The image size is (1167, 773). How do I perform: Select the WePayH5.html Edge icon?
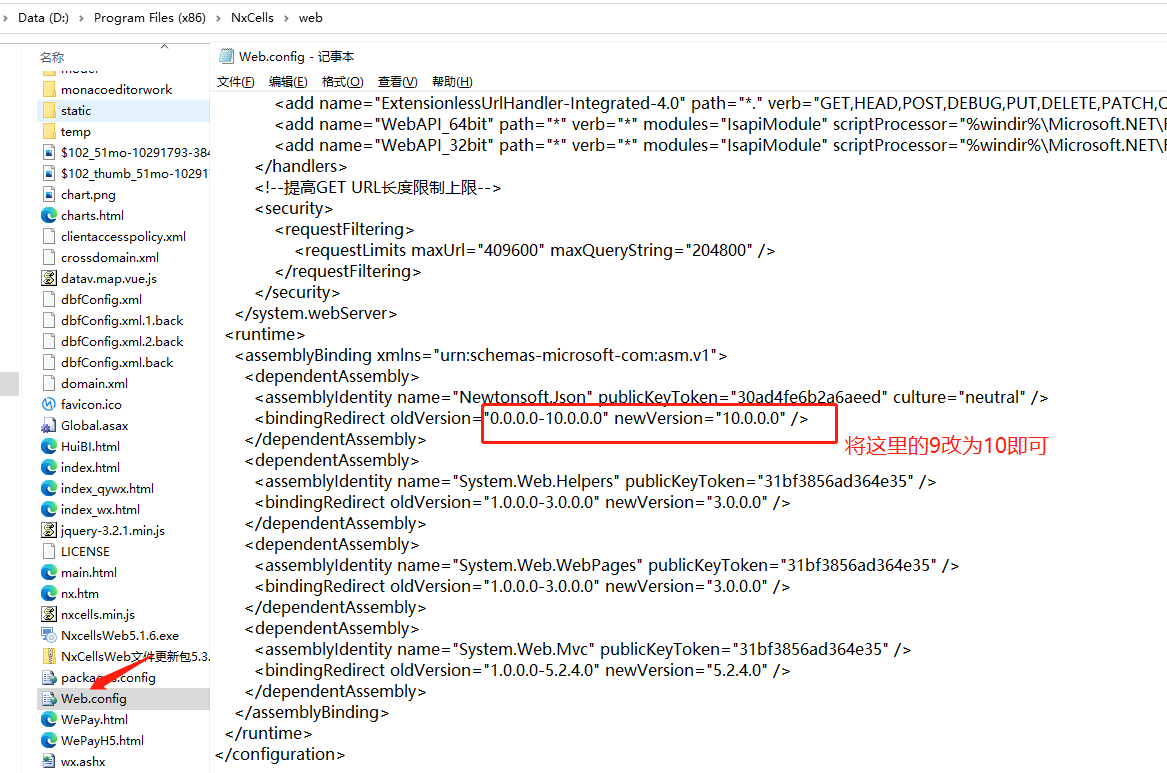49,740
